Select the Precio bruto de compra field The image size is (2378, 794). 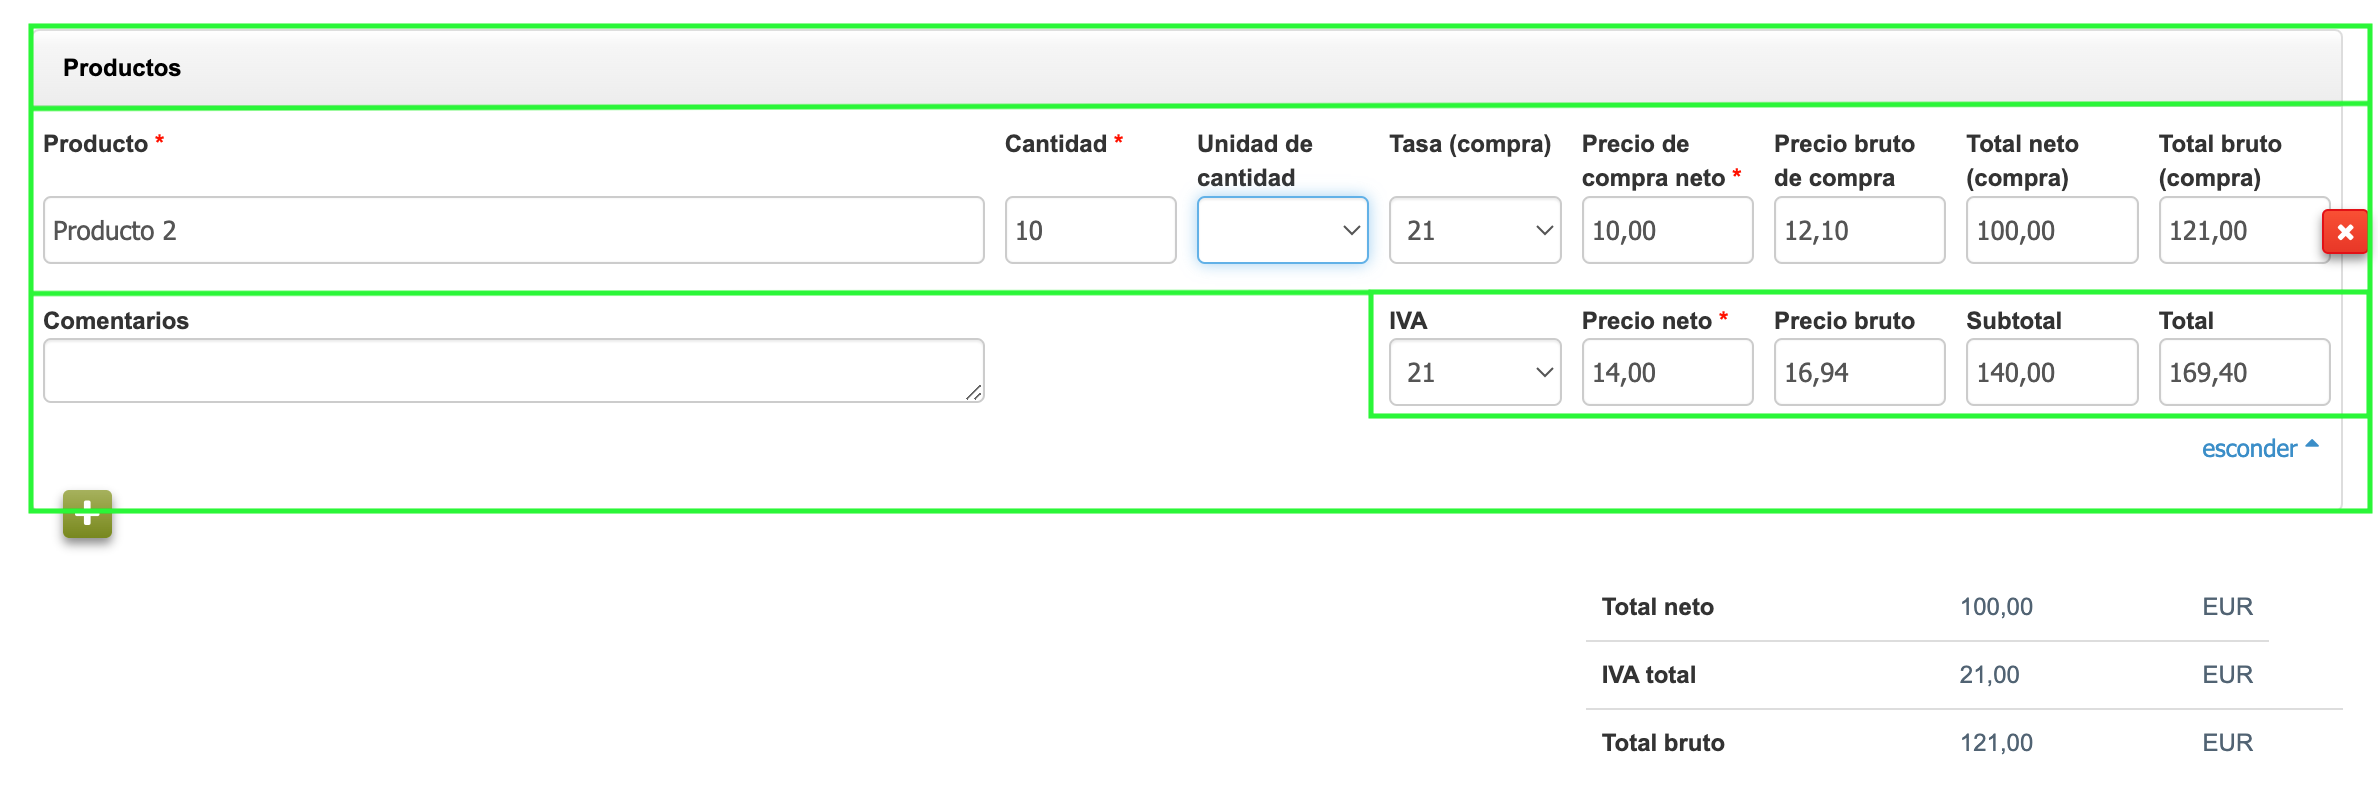(1859, 231)
